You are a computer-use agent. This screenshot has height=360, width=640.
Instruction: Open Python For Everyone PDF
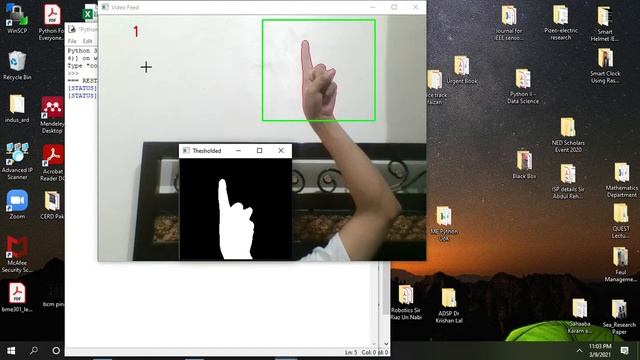[x=52, y=22]
